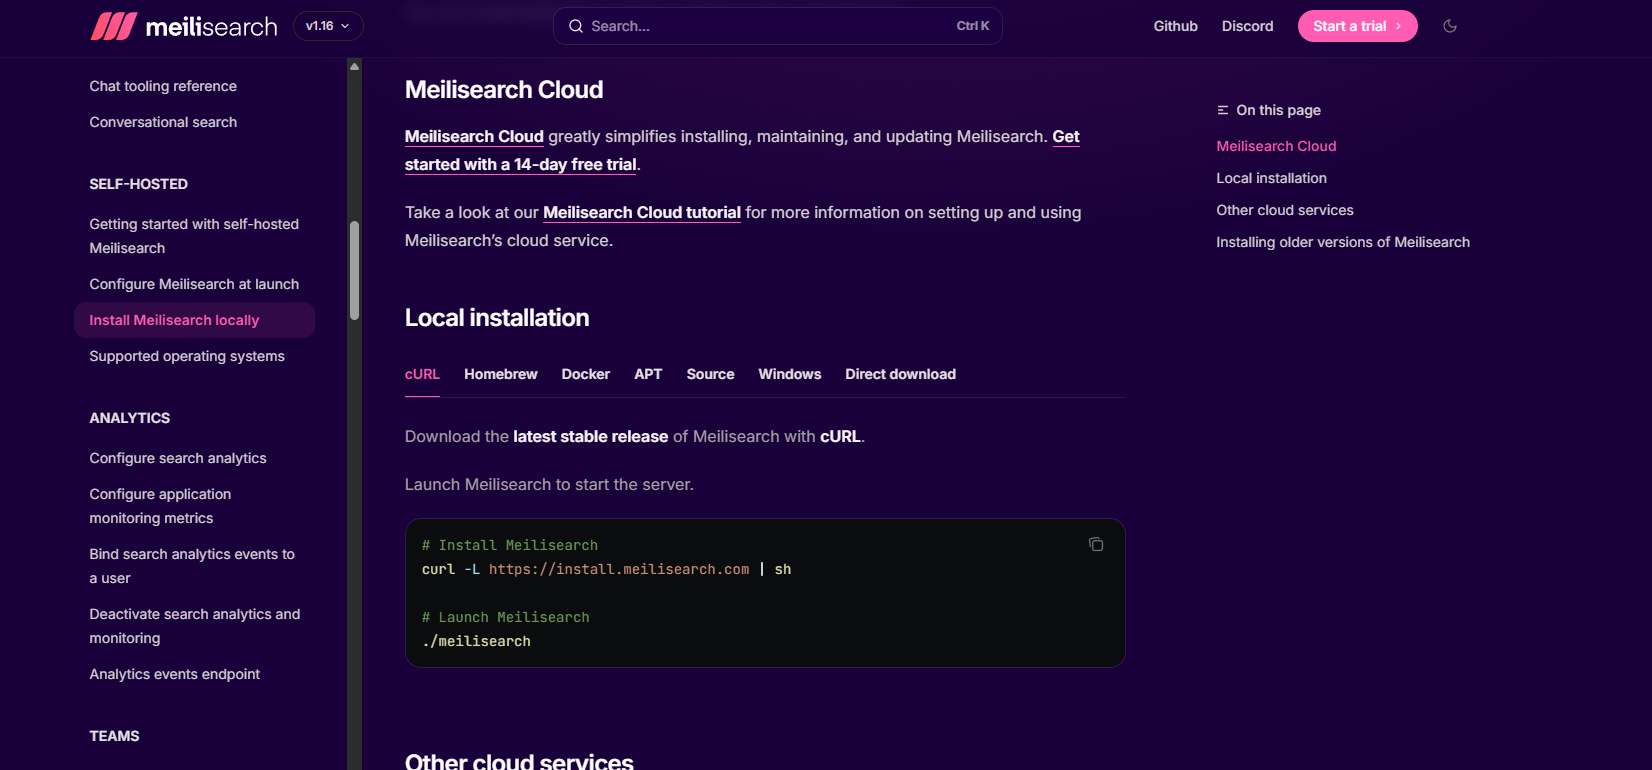The image size is (1652, 770).
Task: Switch to the Docker tab
Action: point(585,374)
